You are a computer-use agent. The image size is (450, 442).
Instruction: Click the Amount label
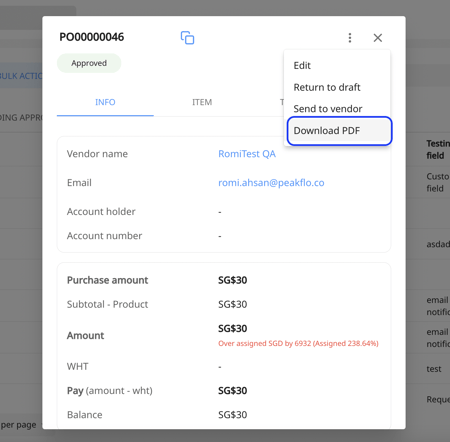[86, 335]
